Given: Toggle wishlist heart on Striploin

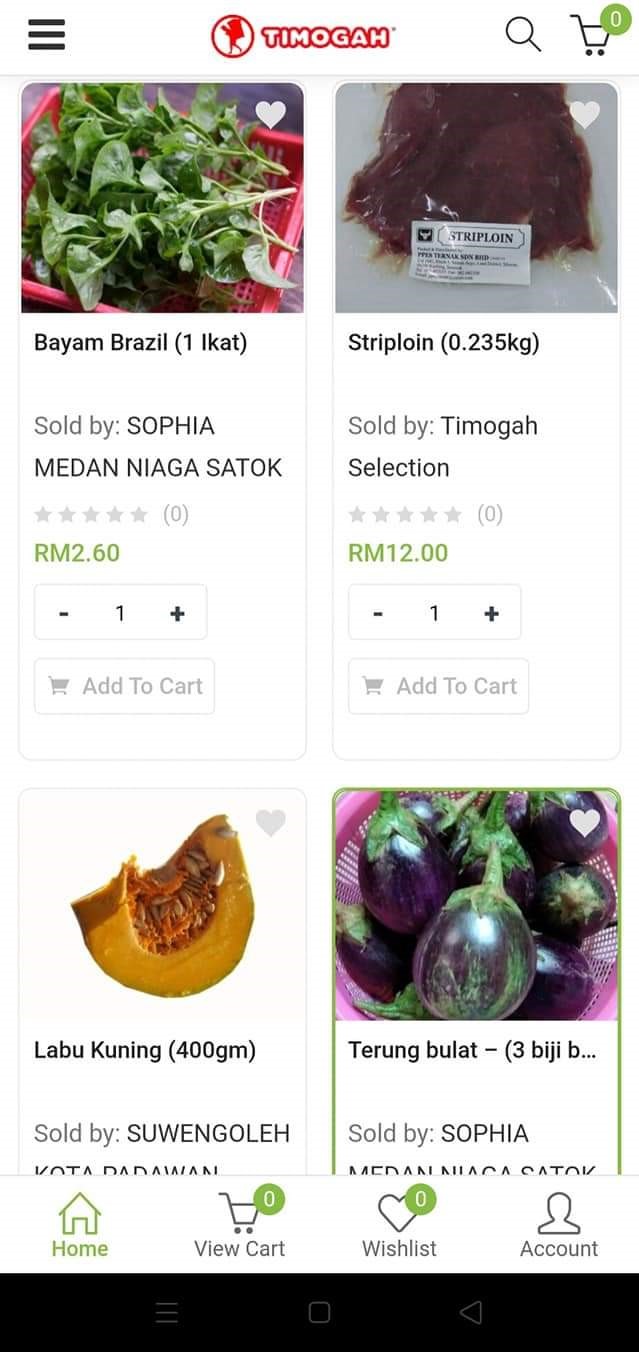Looking at the screenshot, I should (x=584, y=115).
